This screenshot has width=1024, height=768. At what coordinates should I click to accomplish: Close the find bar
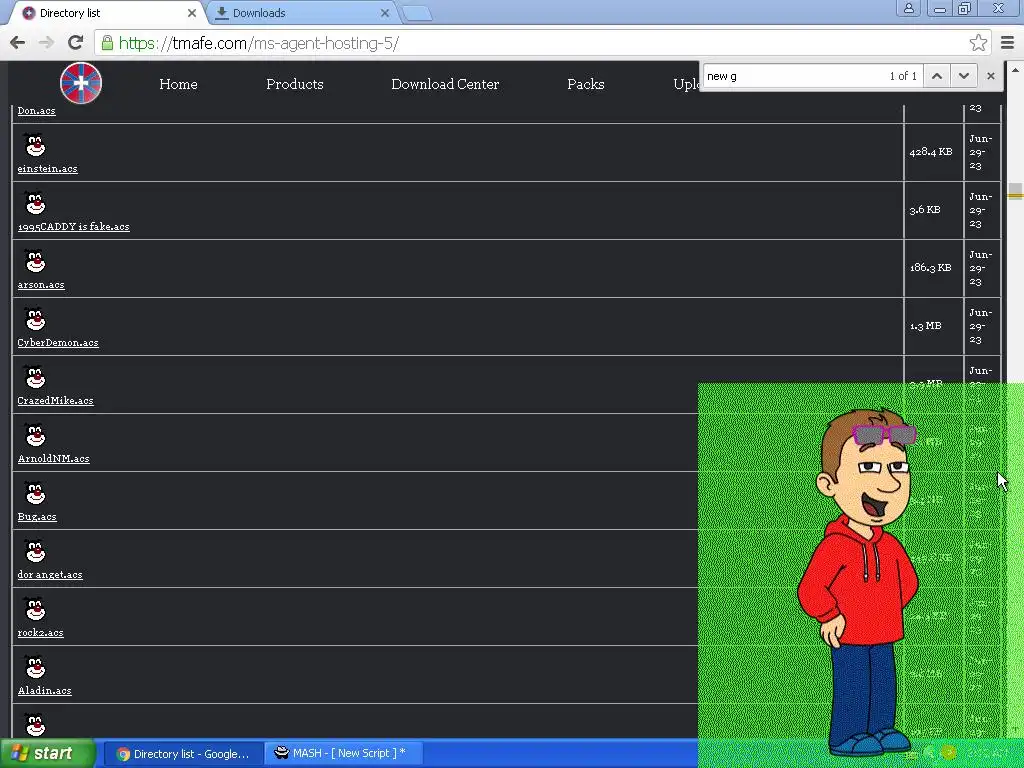[991, 76]
